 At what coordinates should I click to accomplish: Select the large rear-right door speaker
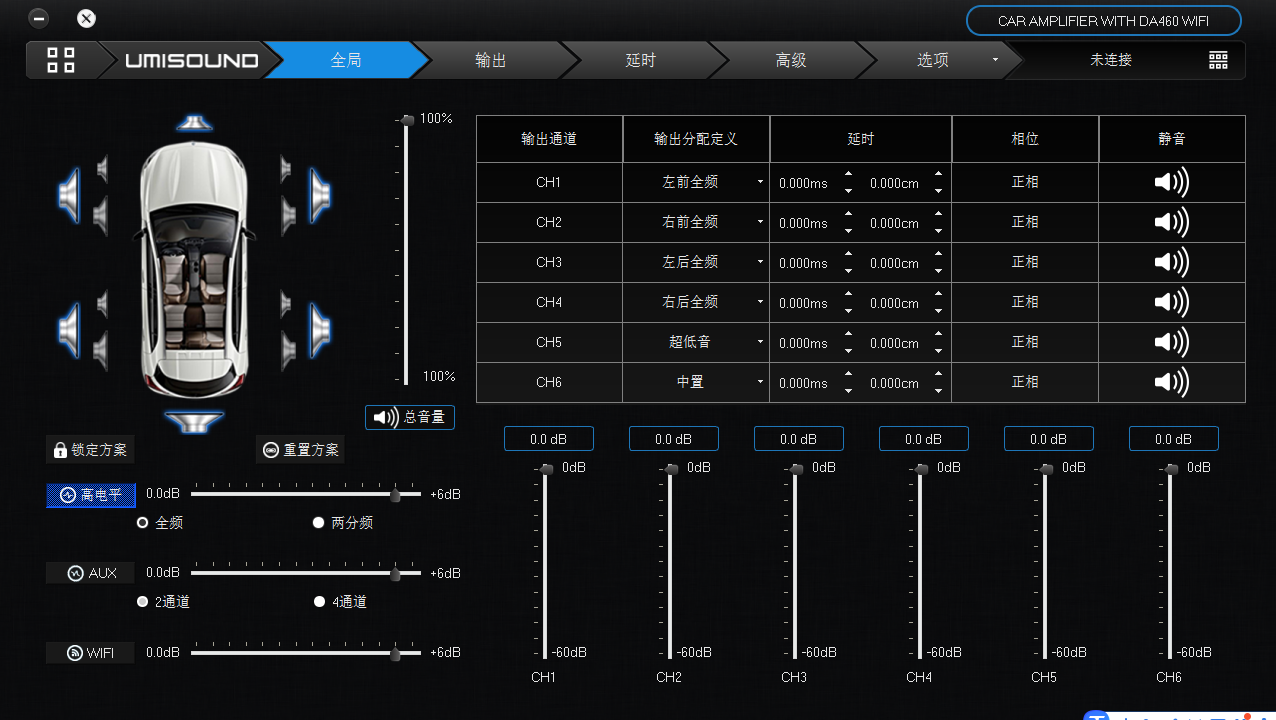(319, 329)
